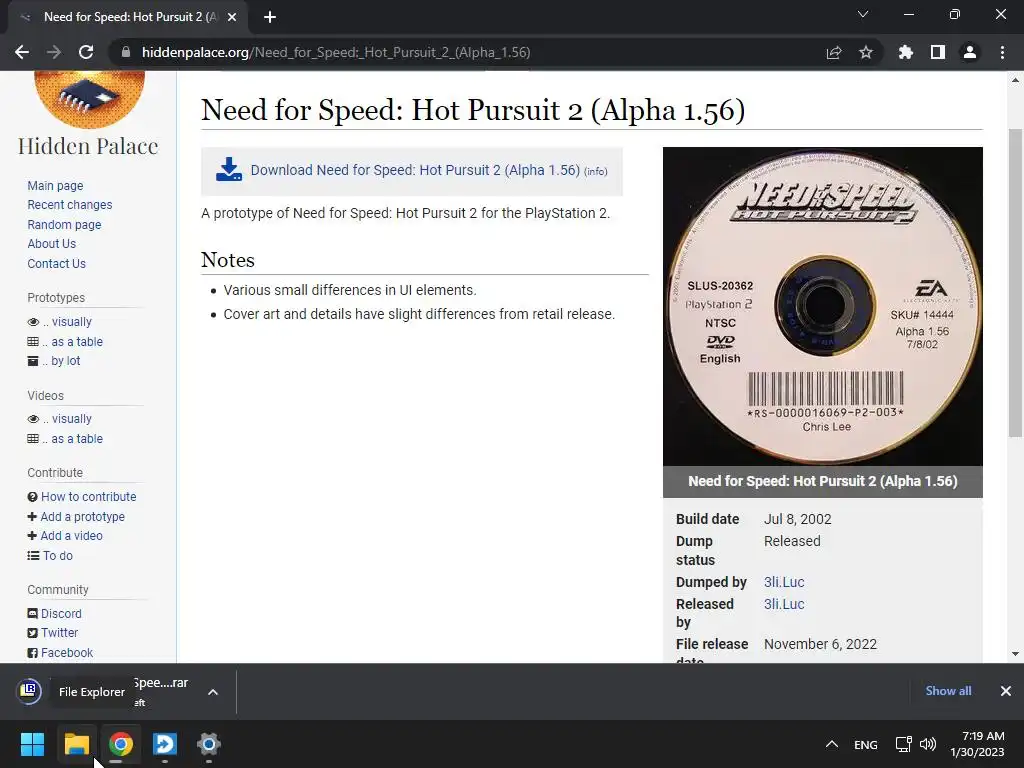The height and width of the screenshot is (768, 1024).
Task: Click the eye icon under Prototypes
Action: (33, 322)
